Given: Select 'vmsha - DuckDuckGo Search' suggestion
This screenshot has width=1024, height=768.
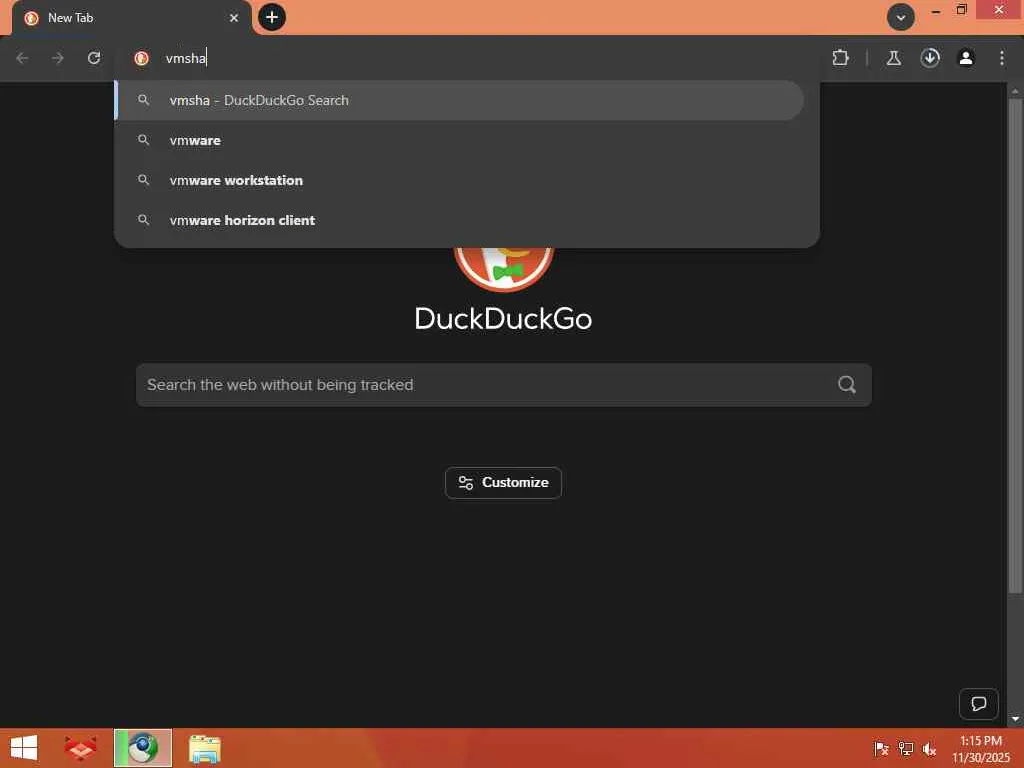Looking at the screenshot, I should (x=460, y=100).
